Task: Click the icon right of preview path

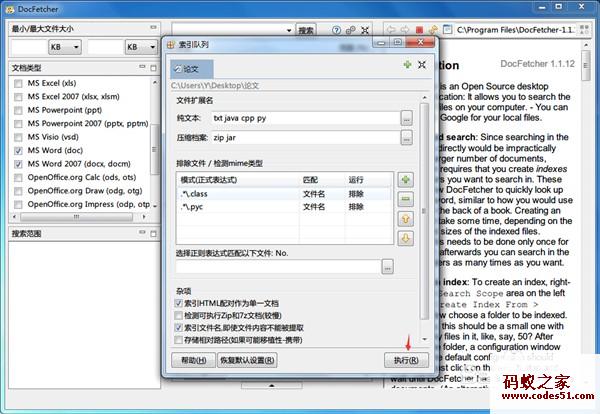Action: [x=584, y=29]
